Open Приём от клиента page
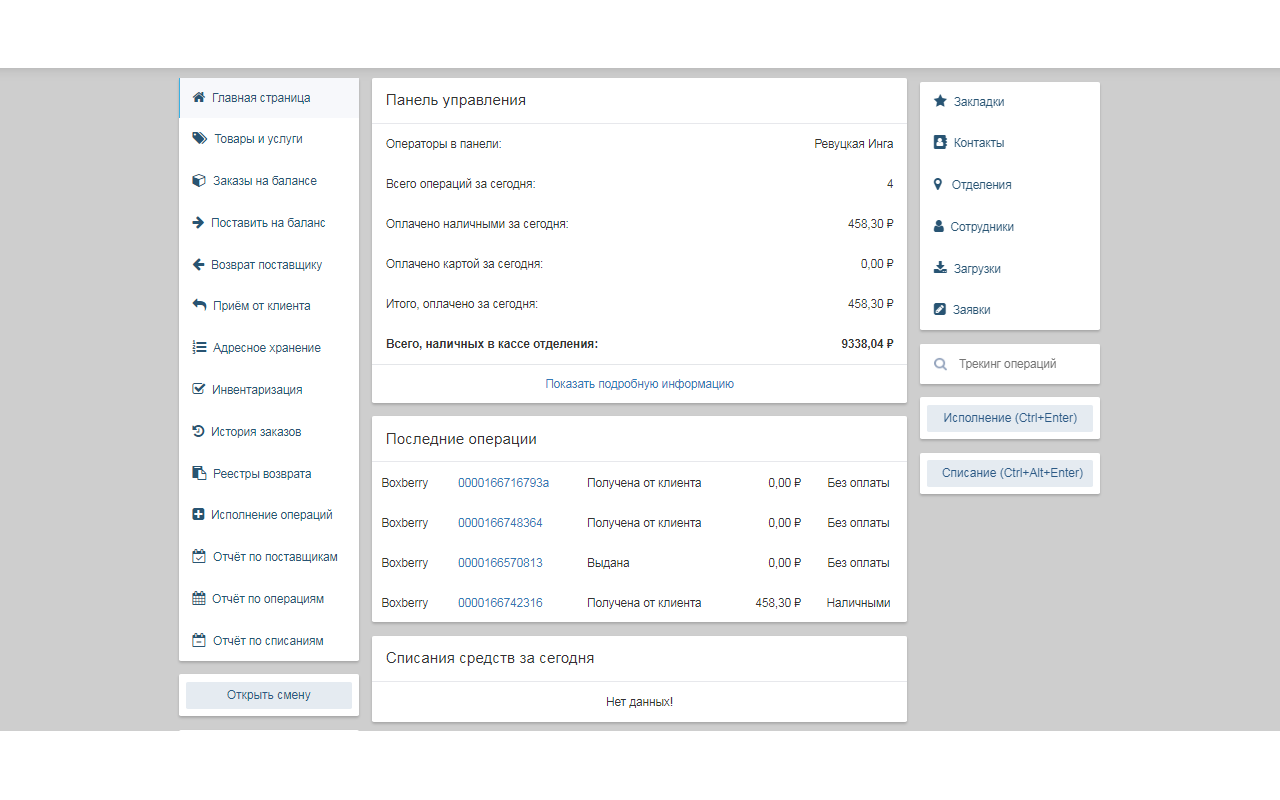 point(269,306)
